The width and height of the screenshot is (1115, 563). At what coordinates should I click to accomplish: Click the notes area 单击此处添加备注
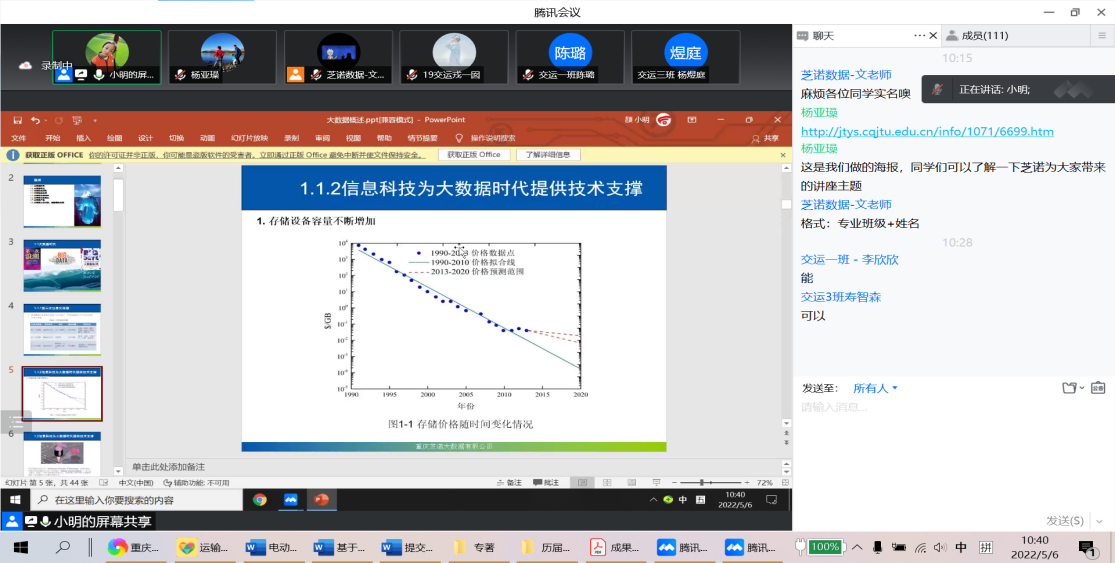[169, 467]
